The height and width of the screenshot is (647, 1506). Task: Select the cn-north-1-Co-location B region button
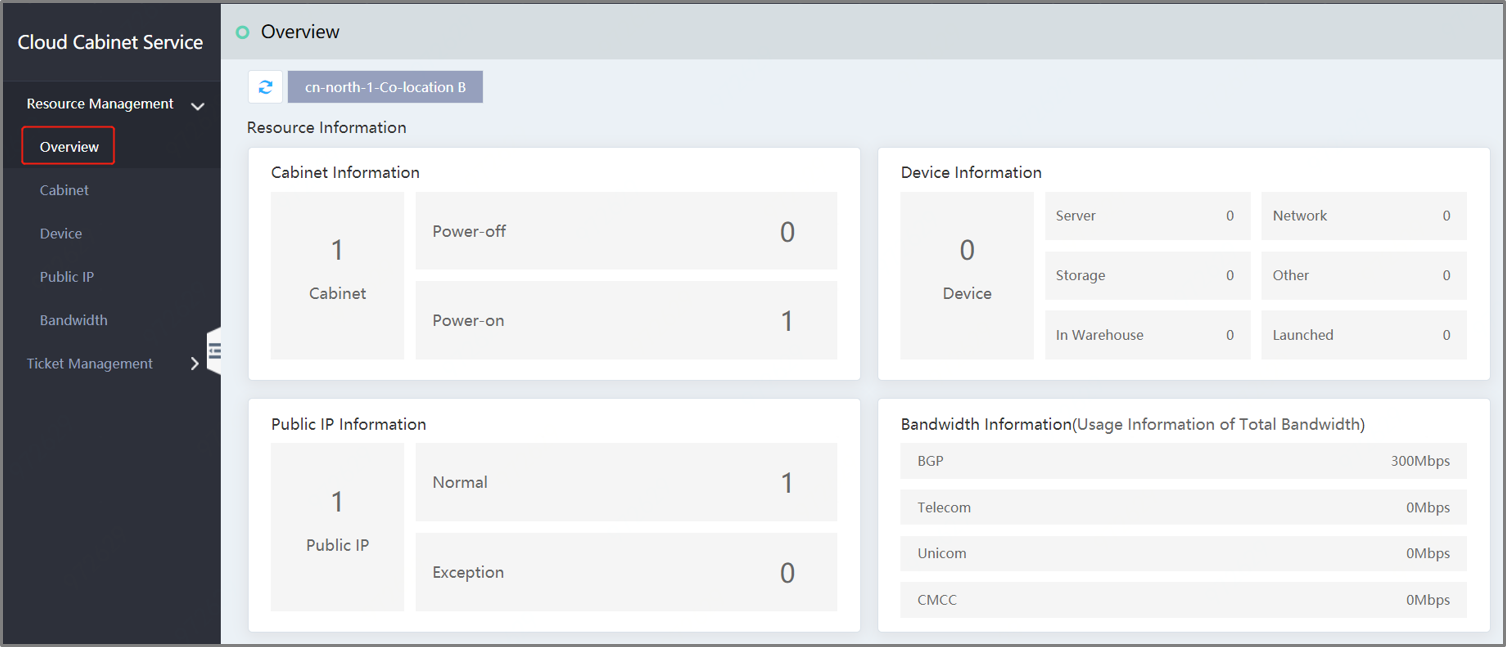(385, 87)
